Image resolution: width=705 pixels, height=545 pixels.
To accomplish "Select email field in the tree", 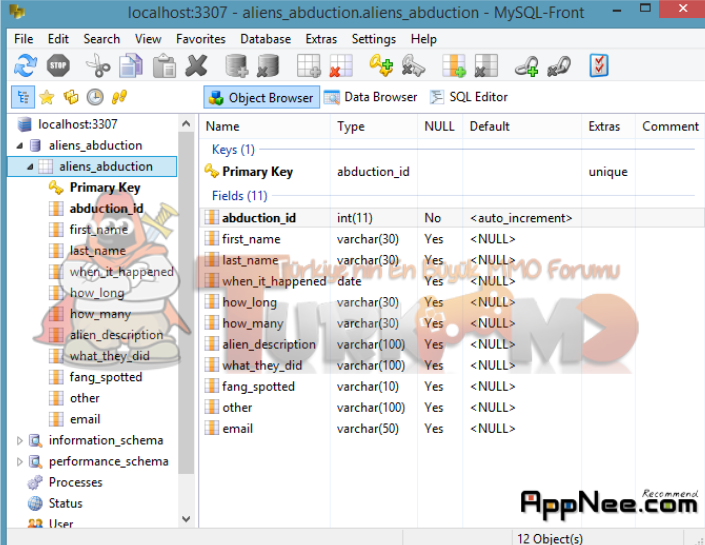I will tap(85, 420).
